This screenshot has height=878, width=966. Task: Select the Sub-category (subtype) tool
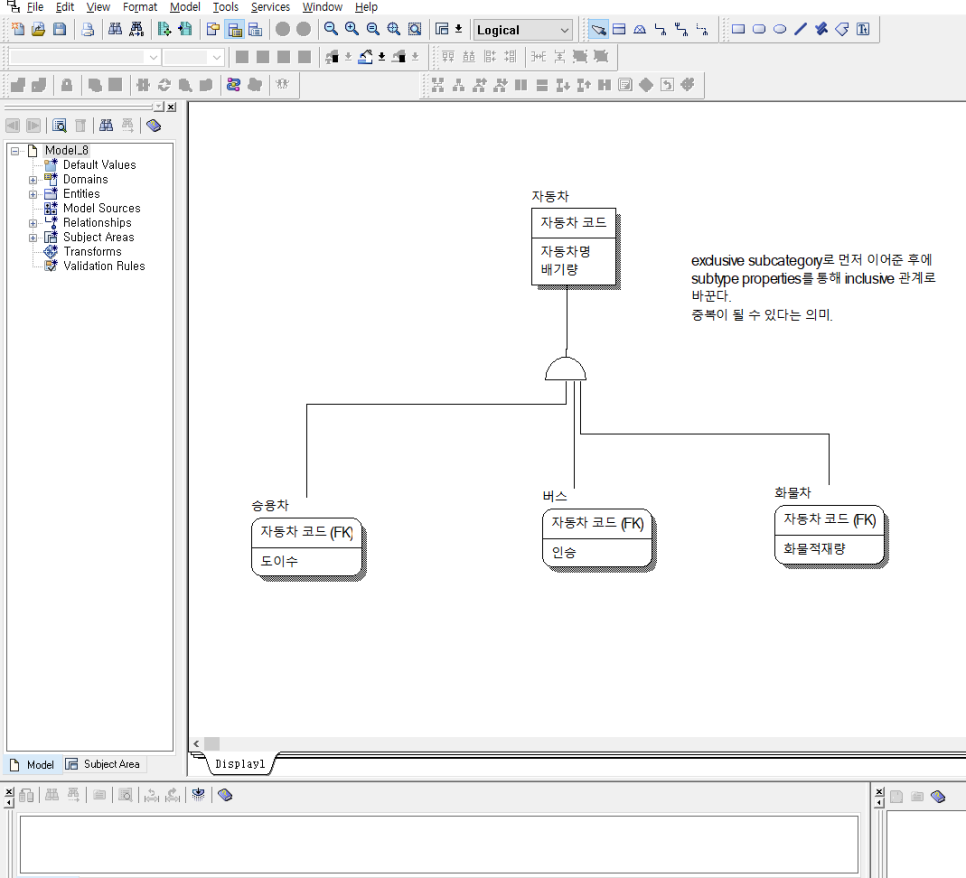click(x=639, y=29)
